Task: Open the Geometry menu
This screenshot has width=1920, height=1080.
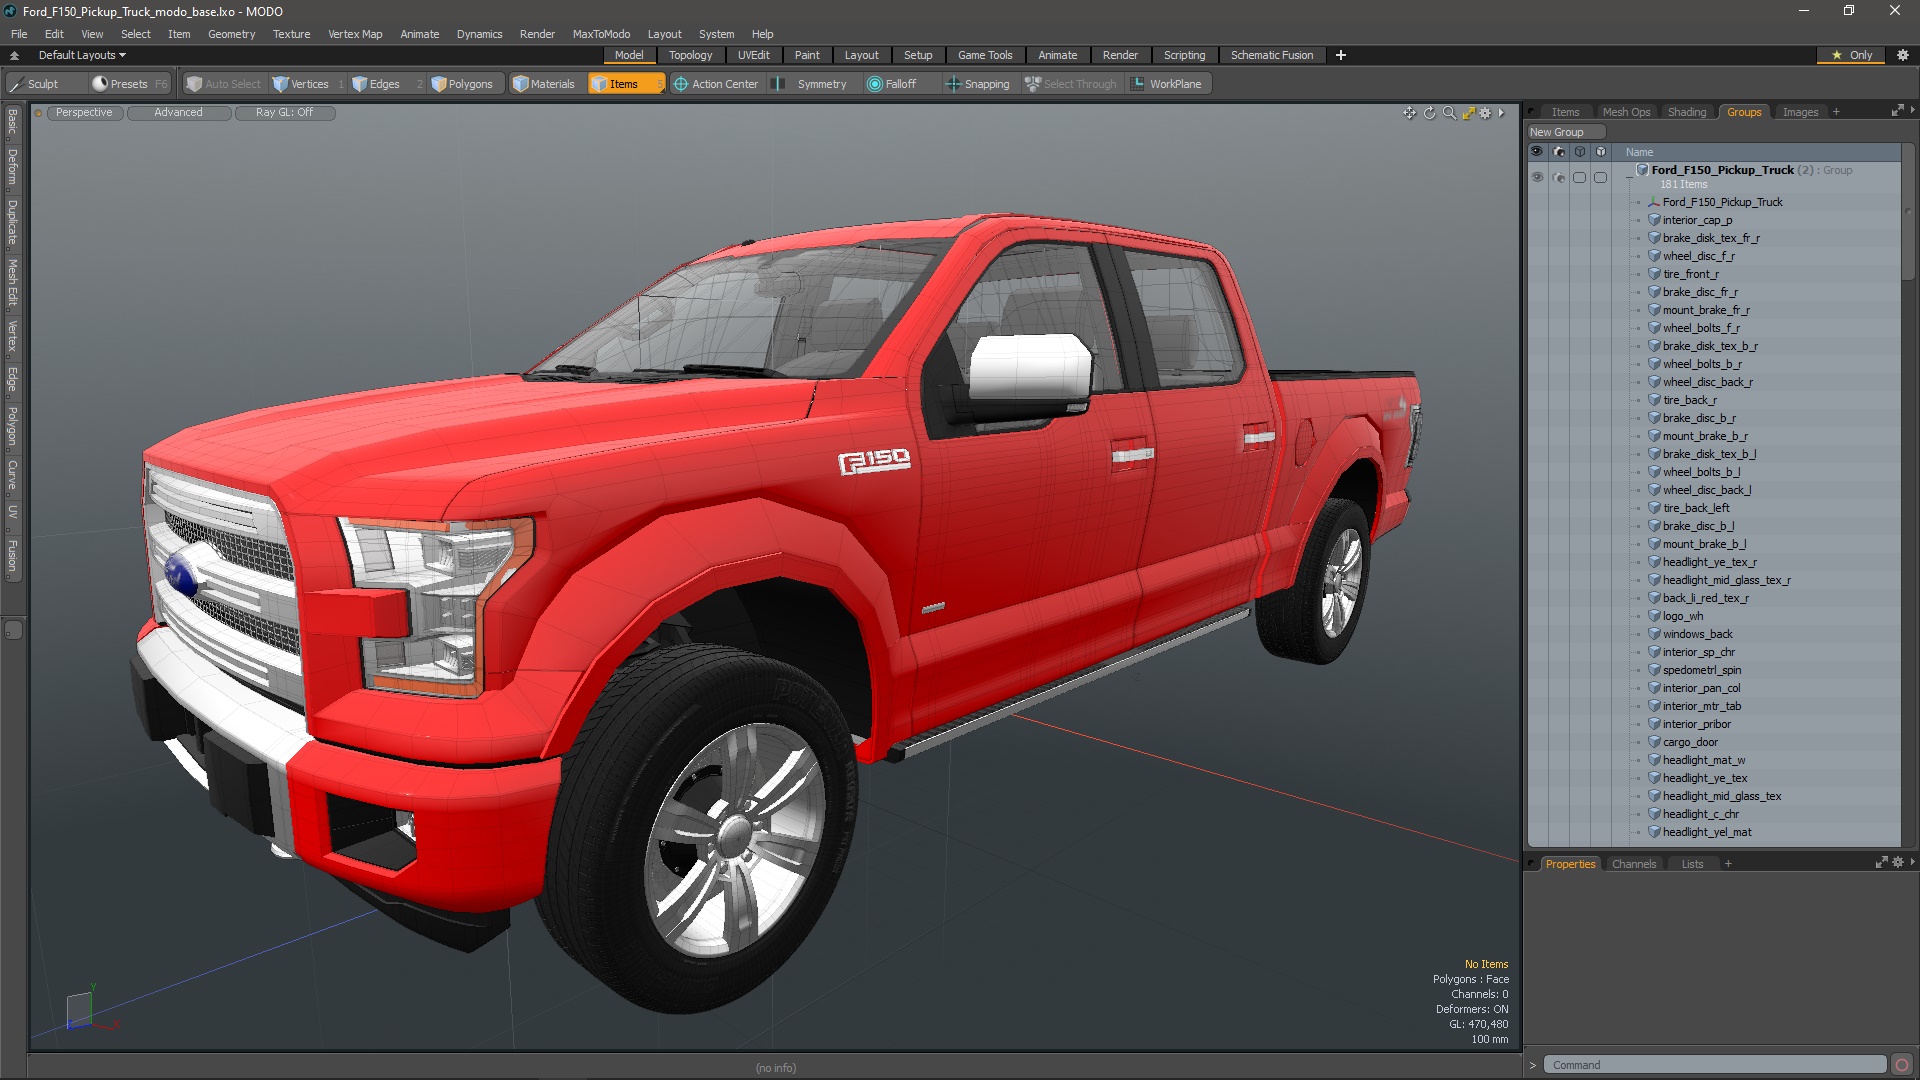Action: [231, 34]
